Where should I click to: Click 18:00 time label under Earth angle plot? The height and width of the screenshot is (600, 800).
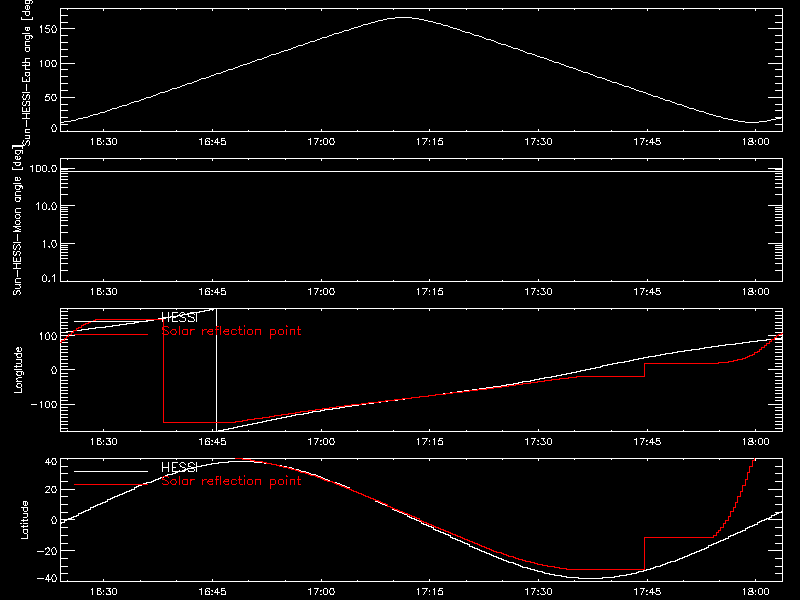(756, 141)
